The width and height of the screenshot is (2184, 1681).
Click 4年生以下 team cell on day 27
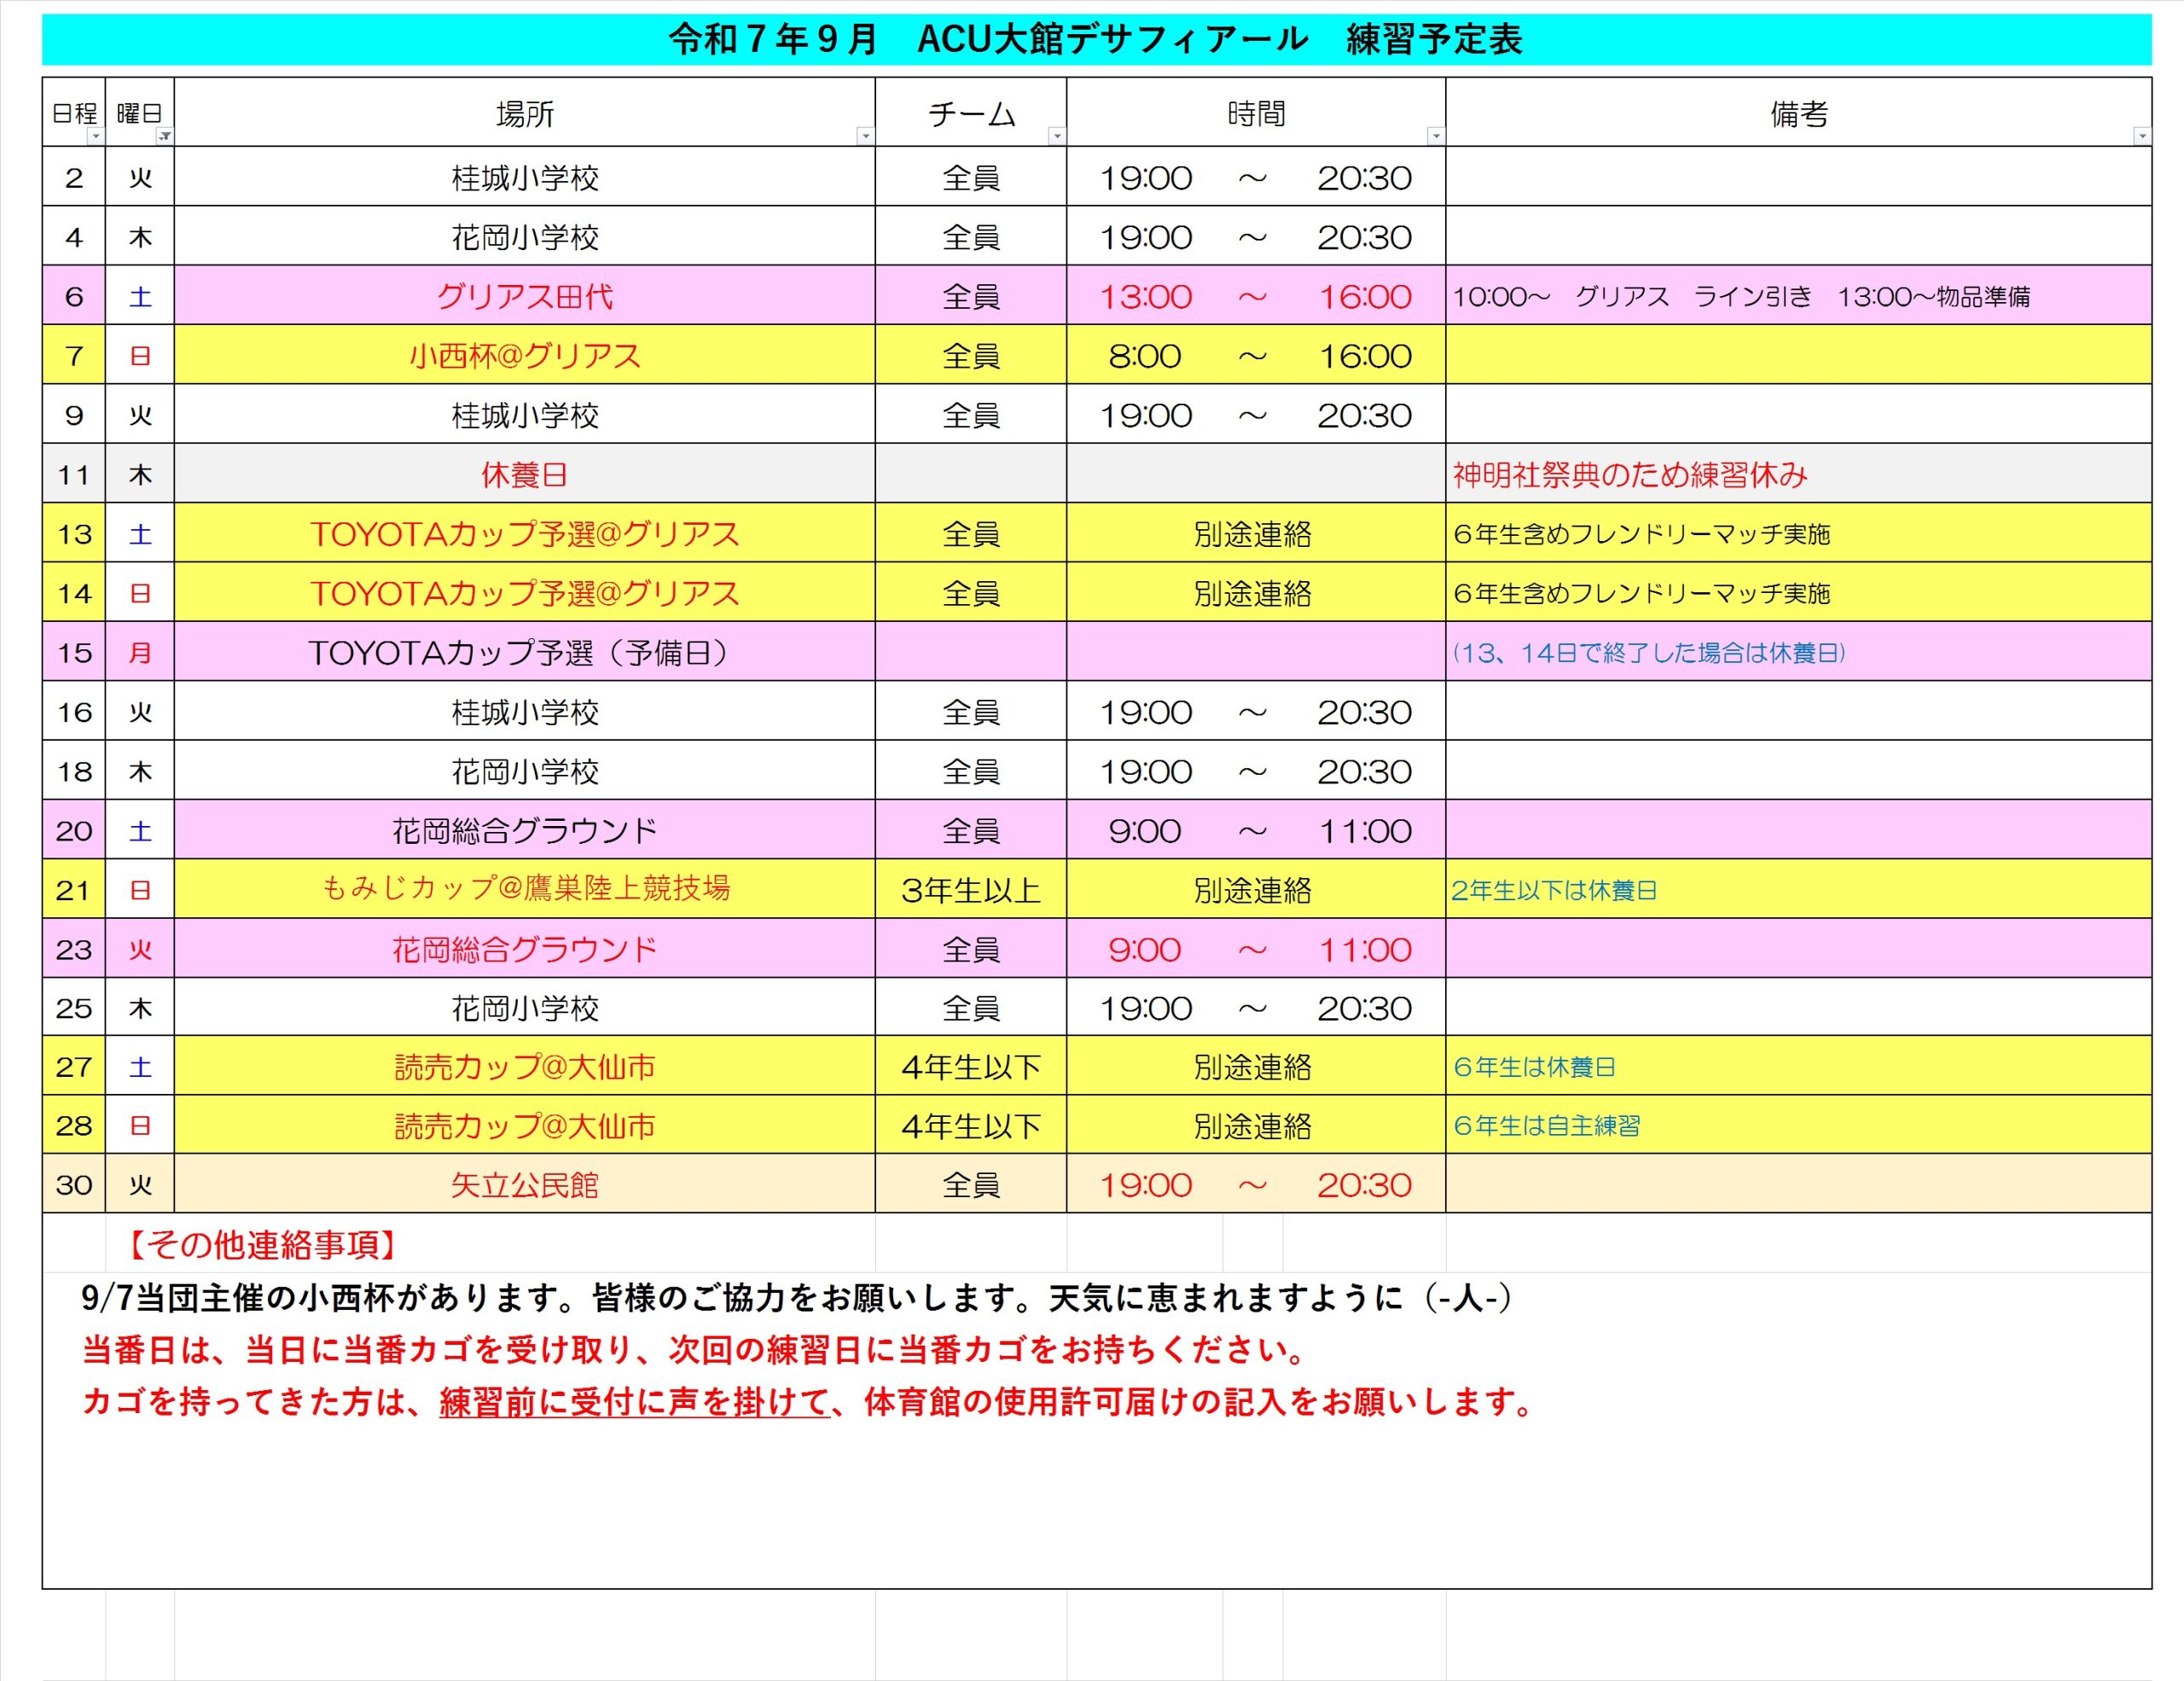point(971,1067)
